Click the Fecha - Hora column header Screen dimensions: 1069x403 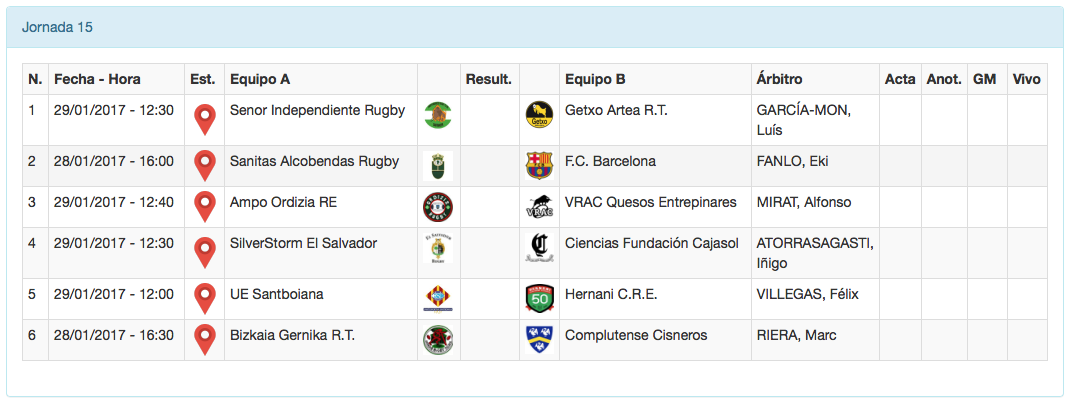97,79
